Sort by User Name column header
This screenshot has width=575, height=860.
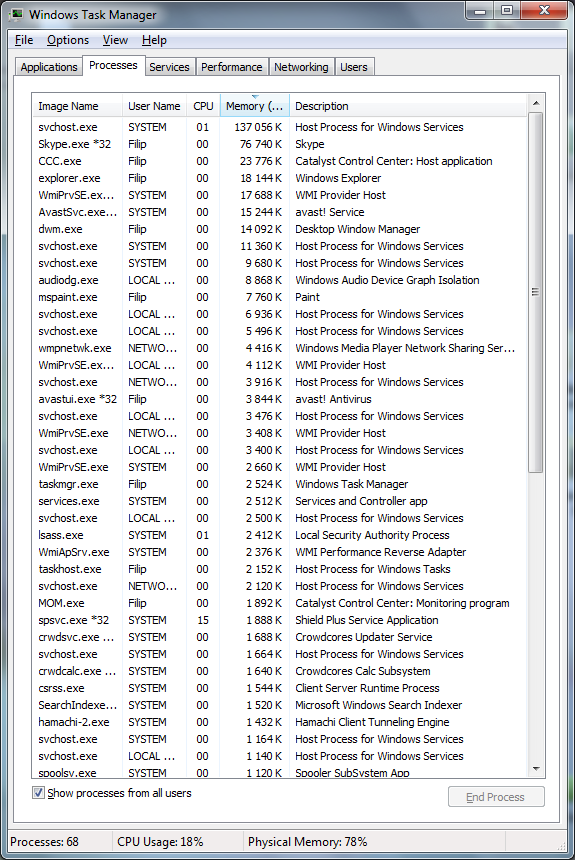pyautogui.click(x=155, y=106)
